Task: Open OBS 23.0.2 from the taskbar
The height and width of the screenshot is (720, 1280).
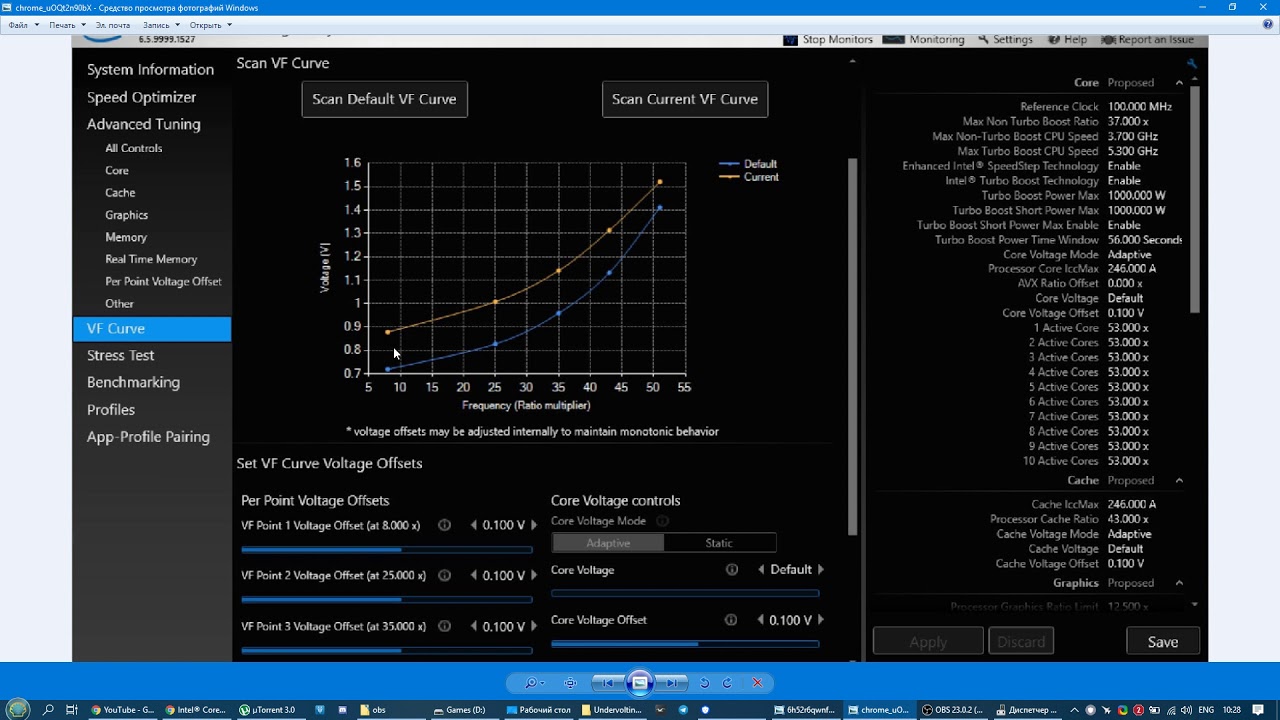Action: [x=954, y=710]
